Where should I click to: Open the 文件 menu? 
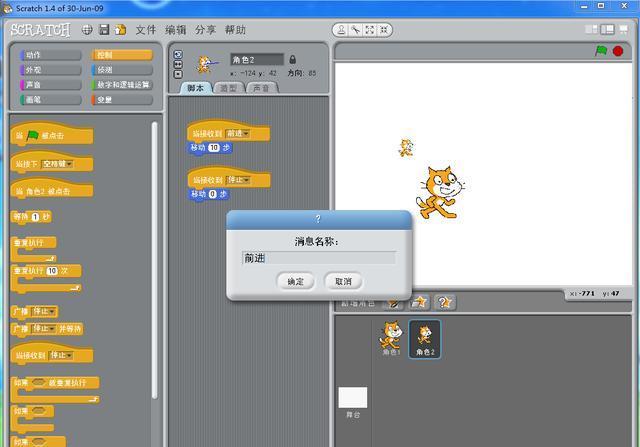146,30
